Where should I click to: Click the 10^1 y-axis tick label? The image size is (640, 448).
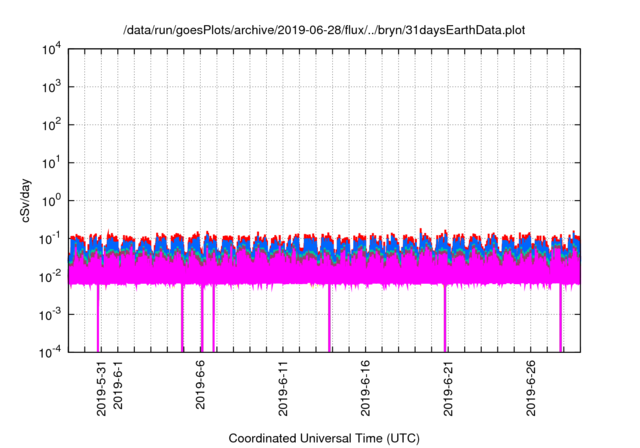coord(52,163)
